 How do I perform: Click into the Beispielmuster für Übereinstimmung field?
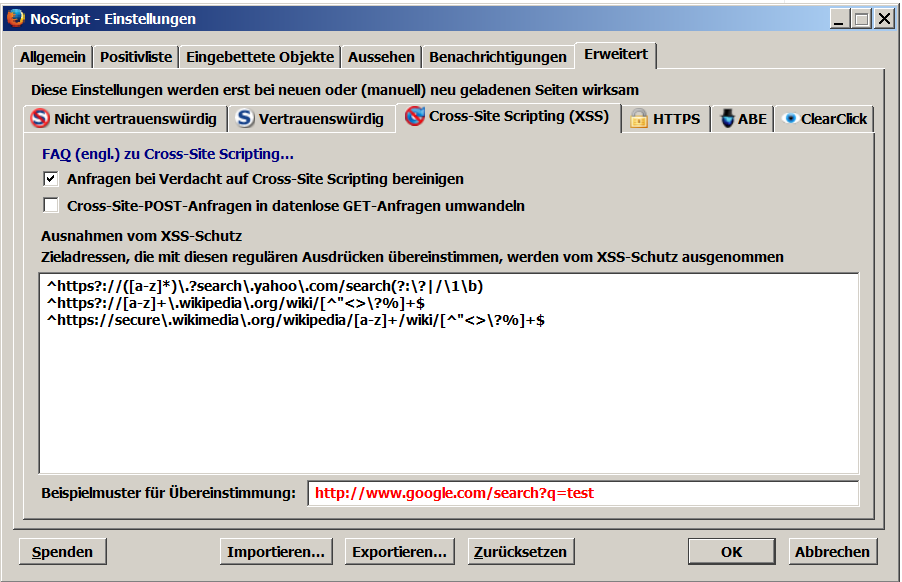[x=583, y=493]
